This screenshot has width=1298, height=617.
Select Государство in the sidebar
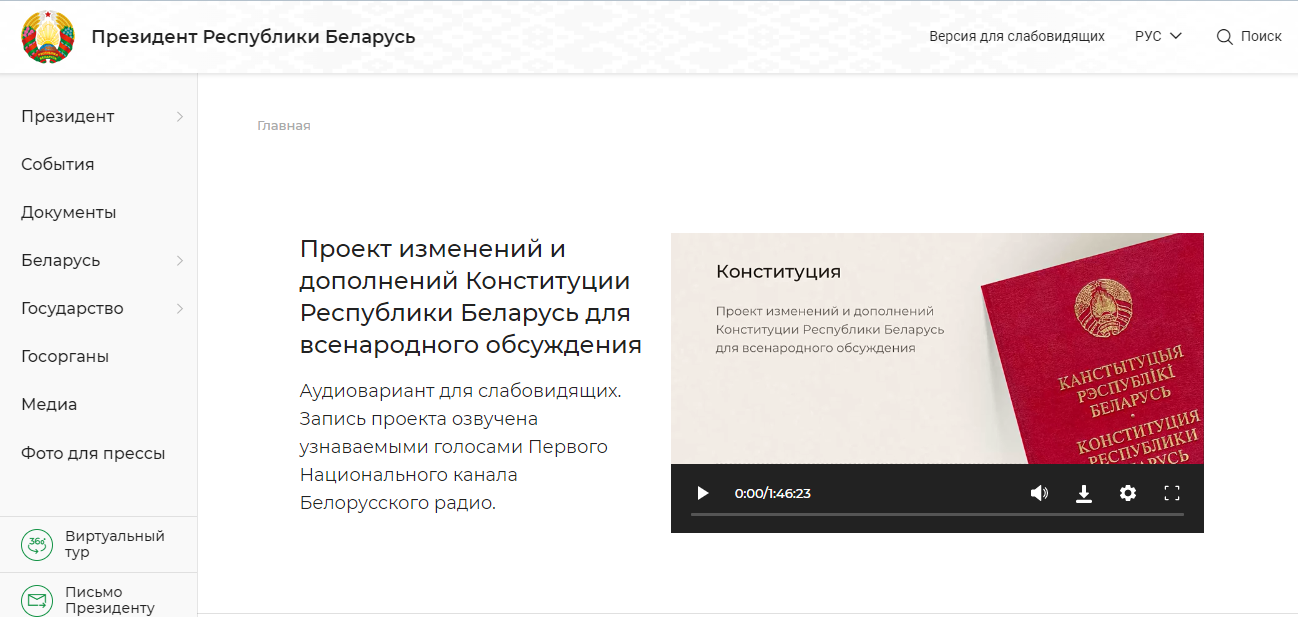coord(72,308)
